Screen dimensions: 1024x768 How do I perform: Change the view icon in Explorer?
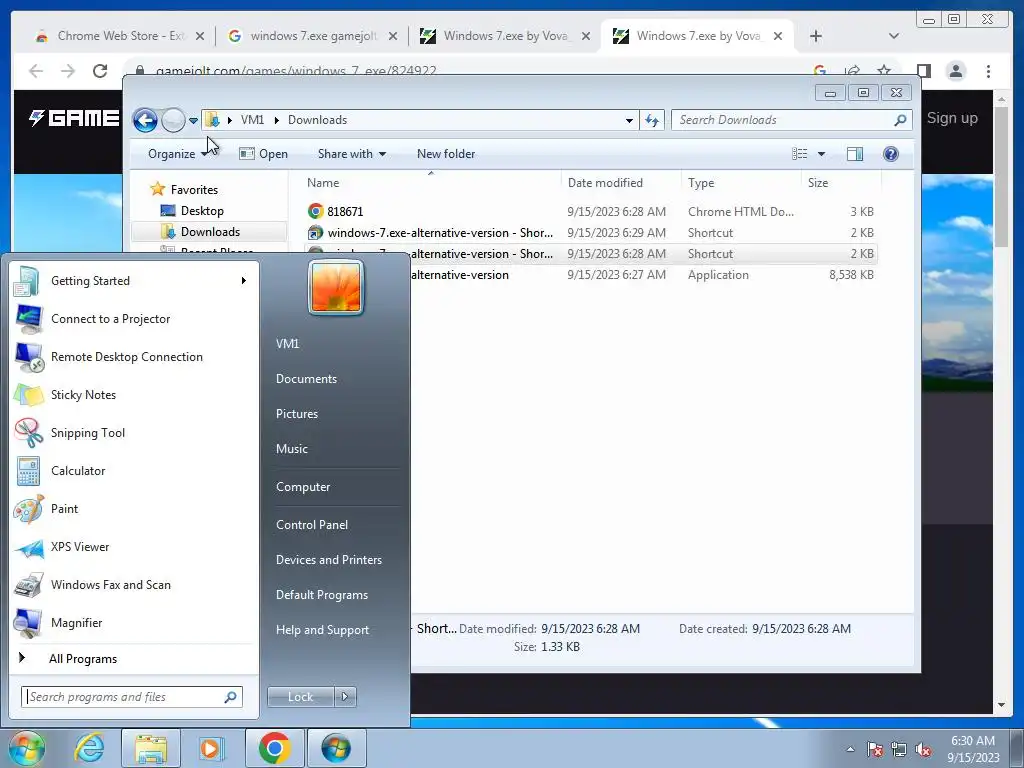(800, 153)
